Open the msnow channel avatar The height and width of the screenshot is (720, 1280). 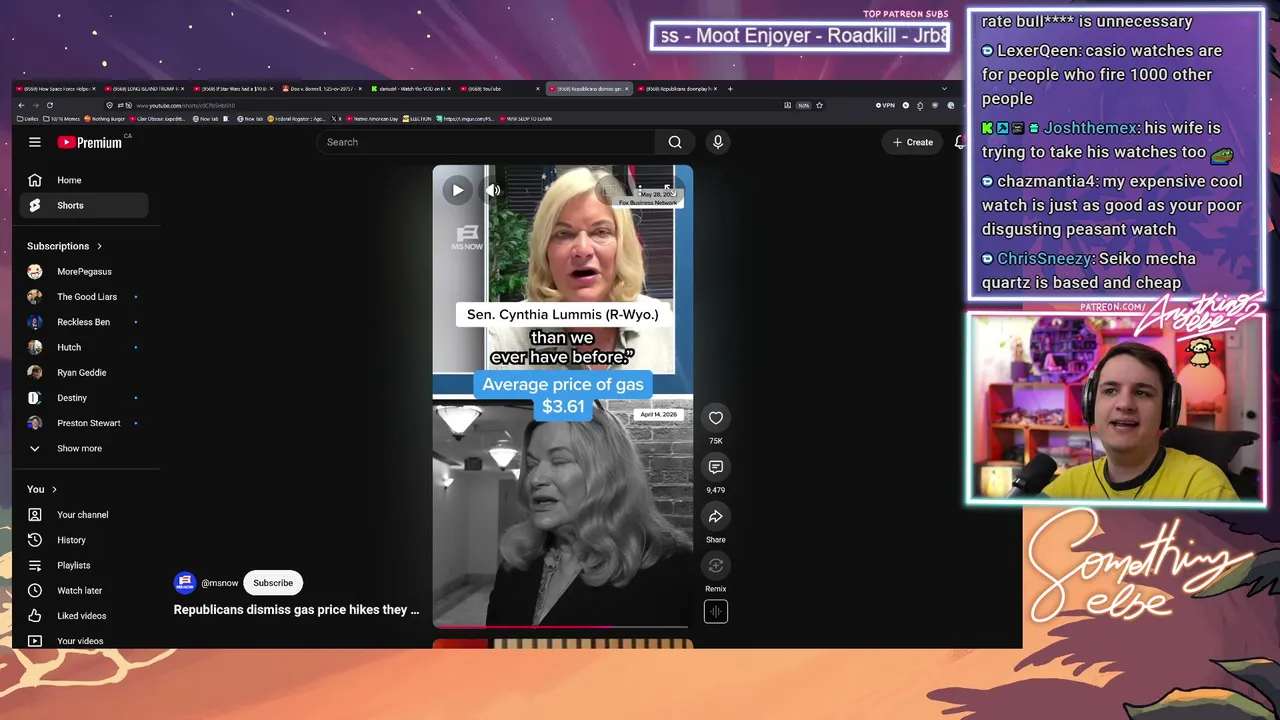185,583
